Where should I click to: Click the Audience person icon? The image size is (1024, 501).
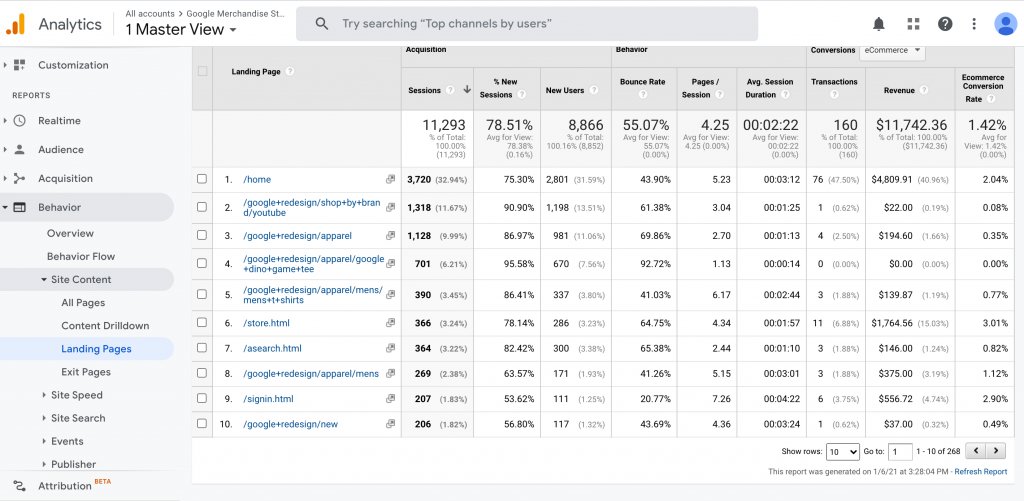pos(20,150)
